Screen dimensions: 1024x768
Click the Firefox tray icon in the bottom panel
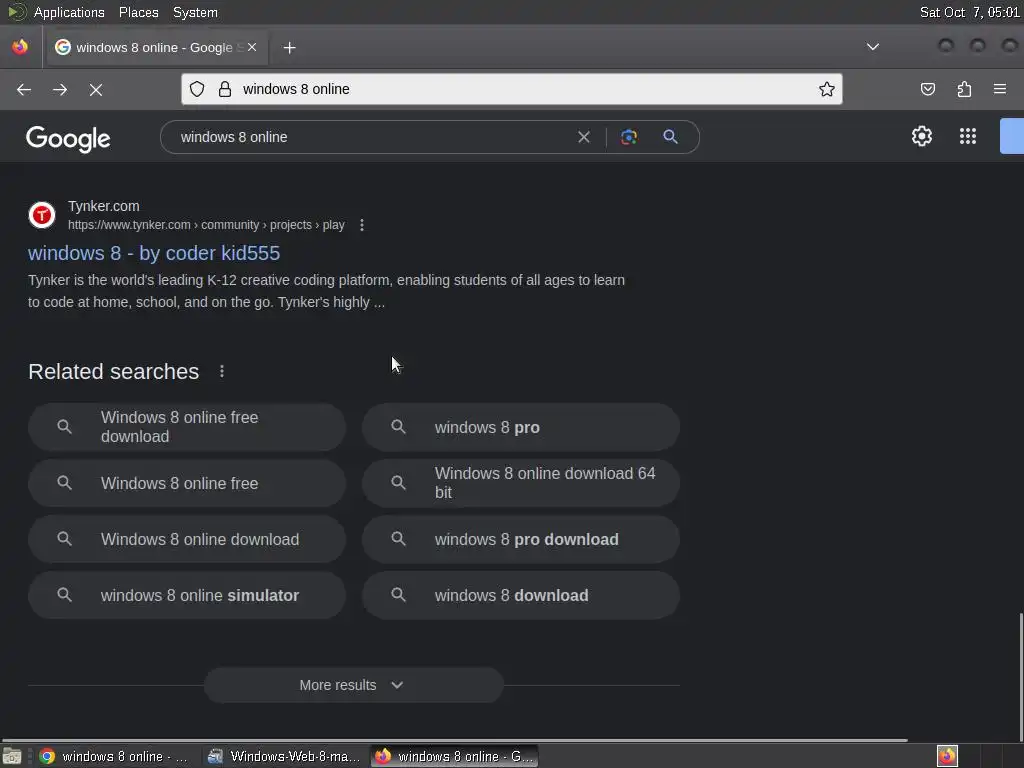[948, 756]
